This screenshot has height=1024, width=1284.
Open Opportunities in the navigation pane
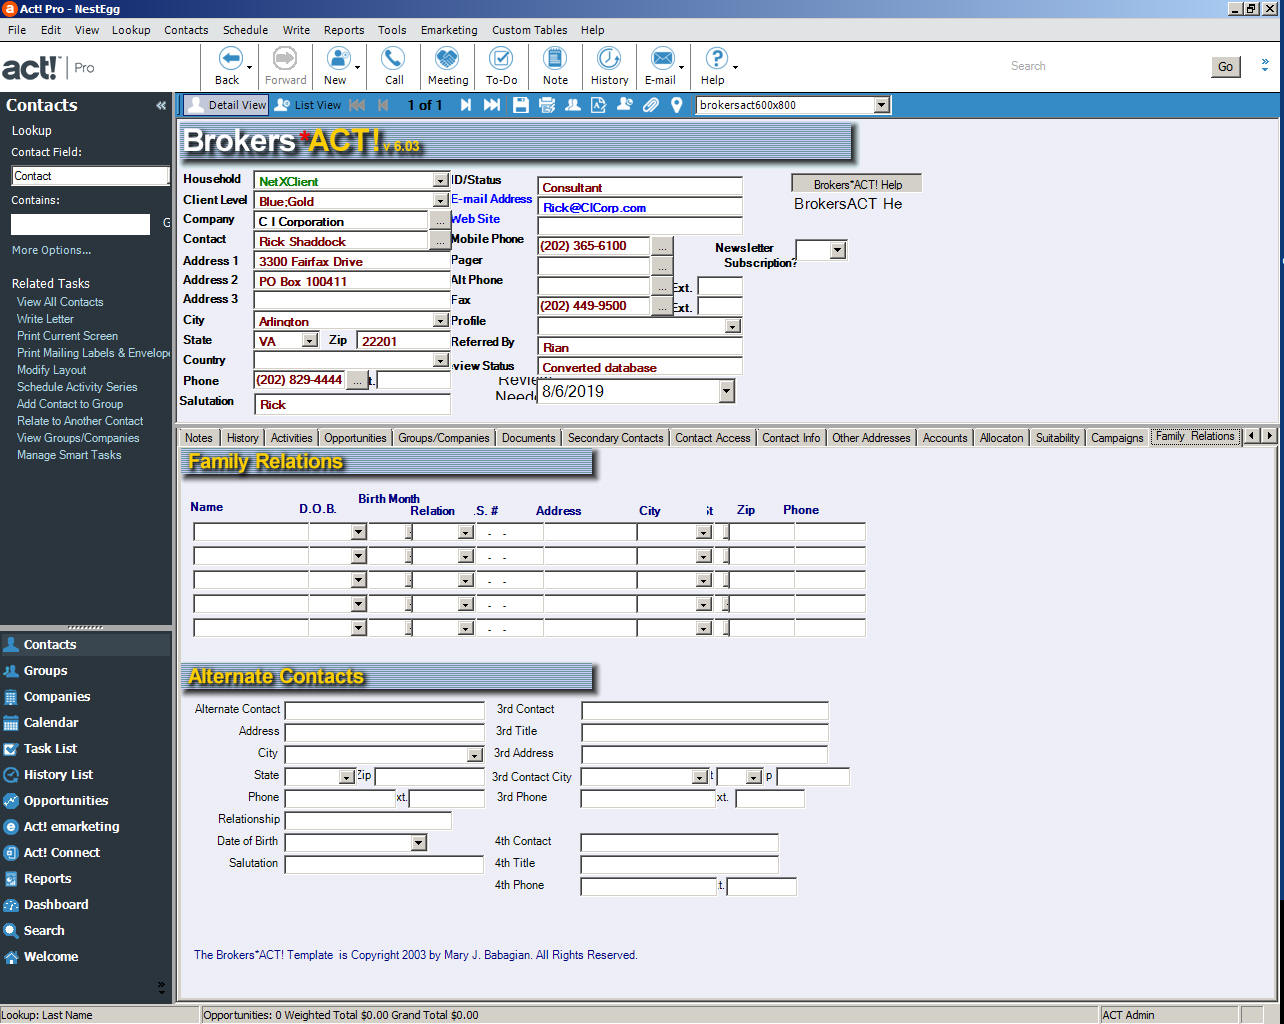(66, 801)
